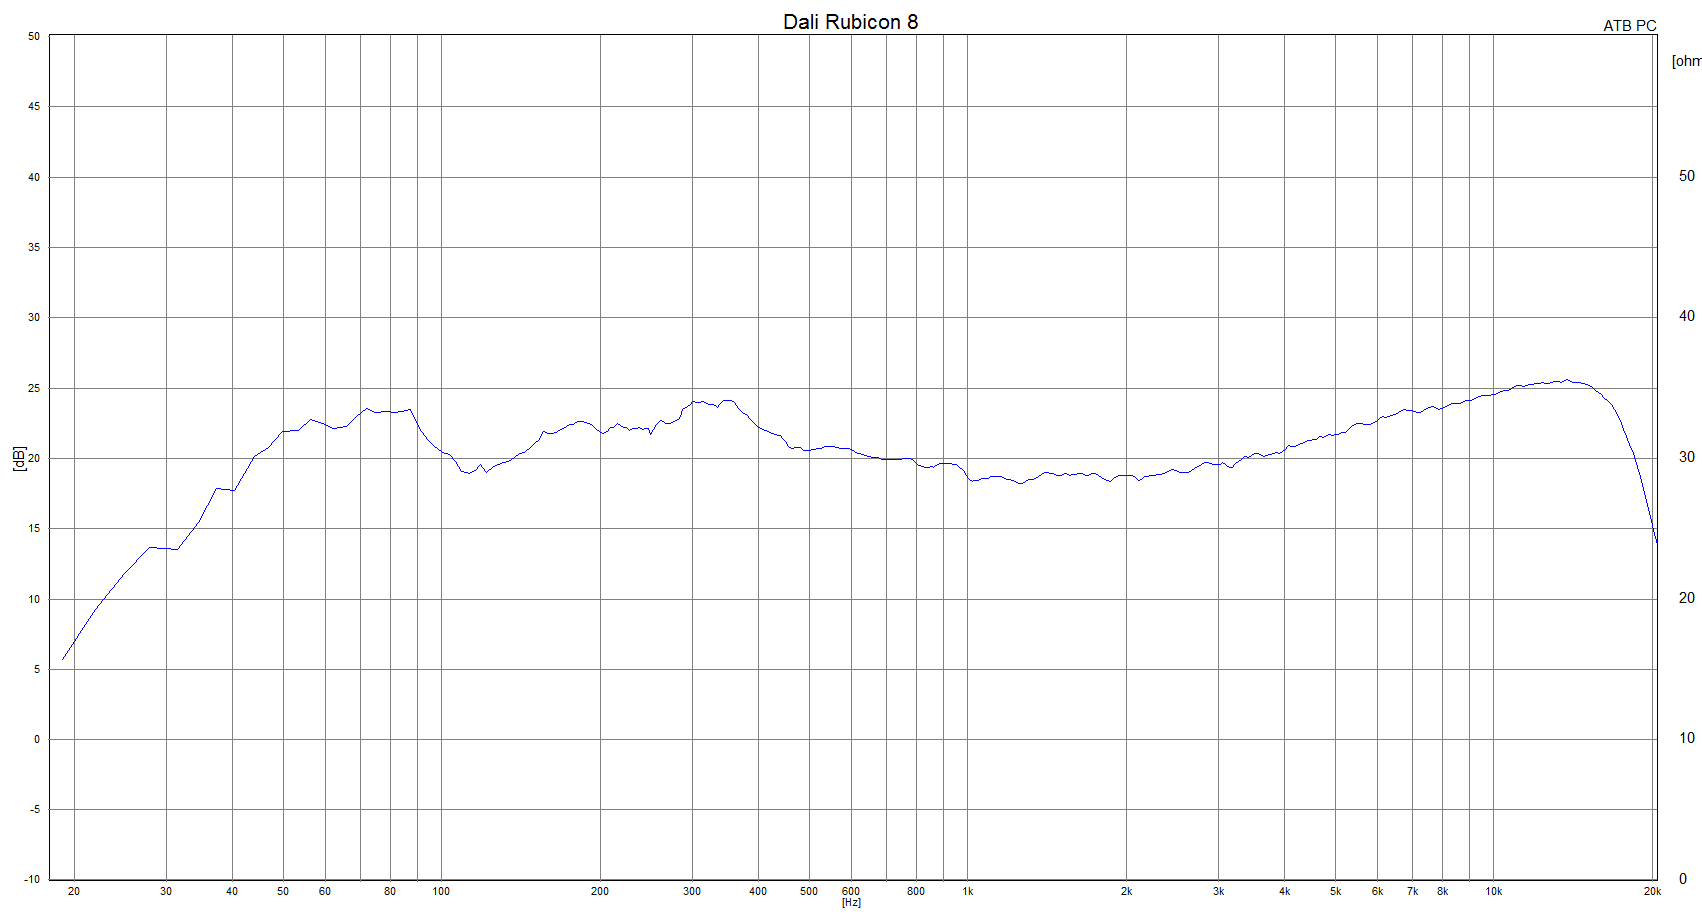Click the [ohm unit label
The height and width of the screenshot is (919, 1702).
[x=1686, y=61]
